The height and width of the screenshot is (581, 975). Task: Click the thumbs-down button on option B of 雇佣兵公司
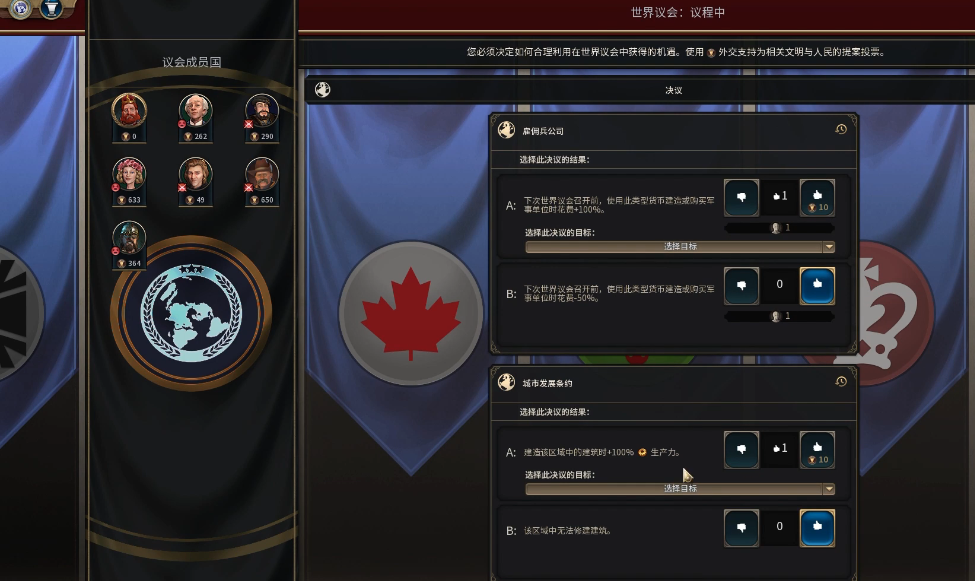(741, 286)
